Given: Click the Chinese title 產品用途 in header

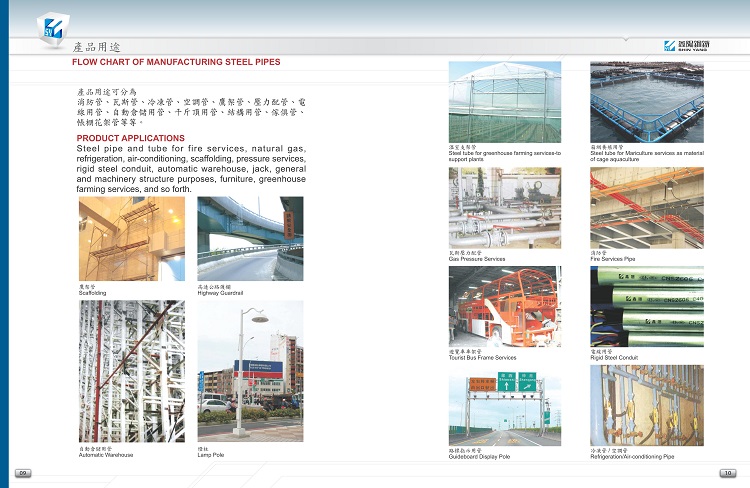Looking at the screenshot, I should tap(97, 47).
